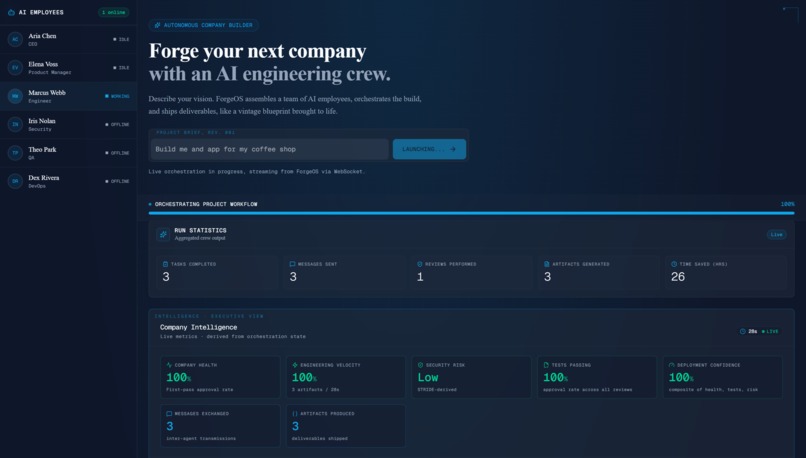Click the orchestration progress bar
The width and height of the screenshot is (806, 458).
471,213
